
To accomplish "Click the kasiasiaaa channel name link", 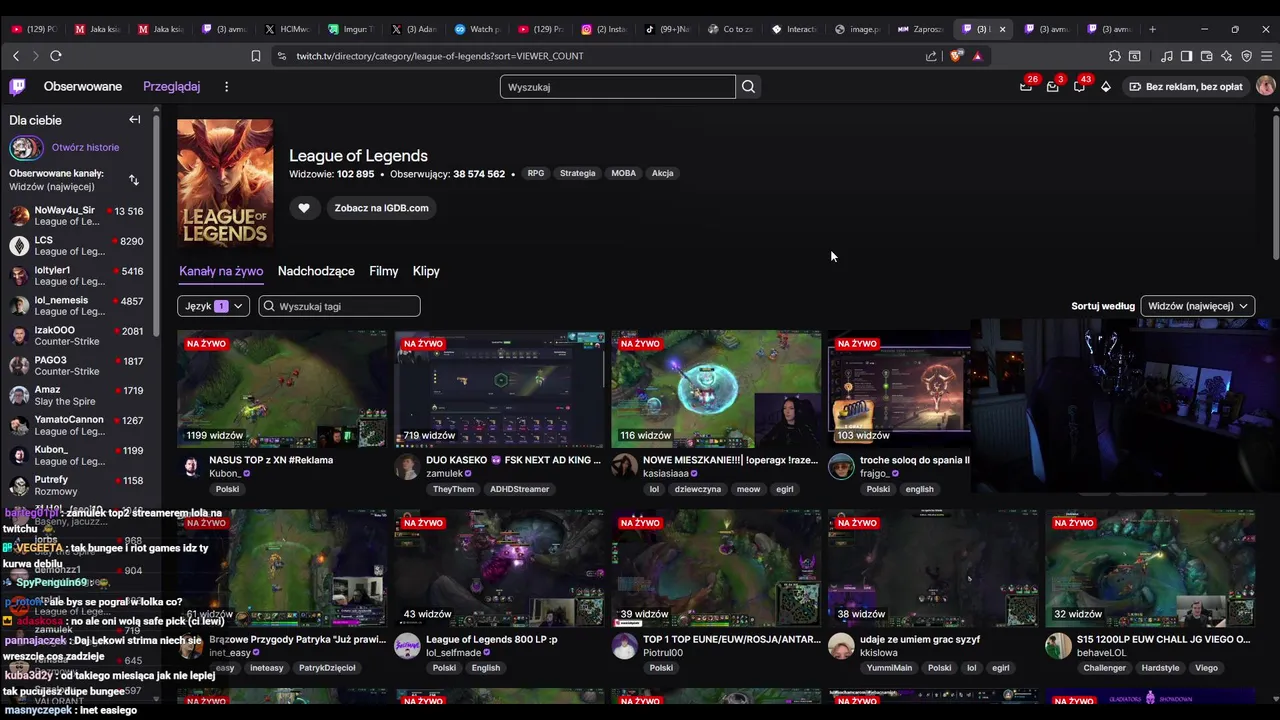I will 666,474.
